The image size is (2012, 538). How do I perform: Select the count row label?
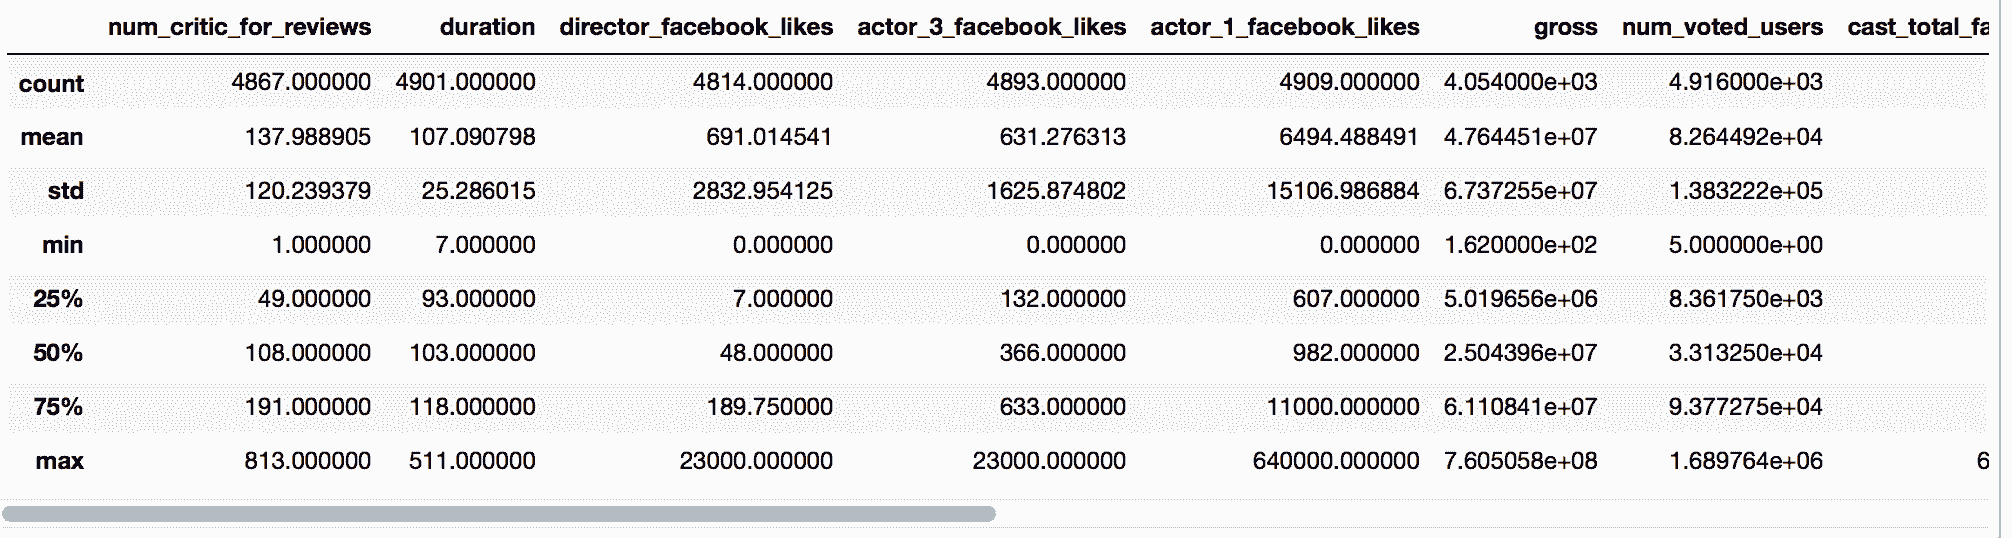click(x=51, y=84)
